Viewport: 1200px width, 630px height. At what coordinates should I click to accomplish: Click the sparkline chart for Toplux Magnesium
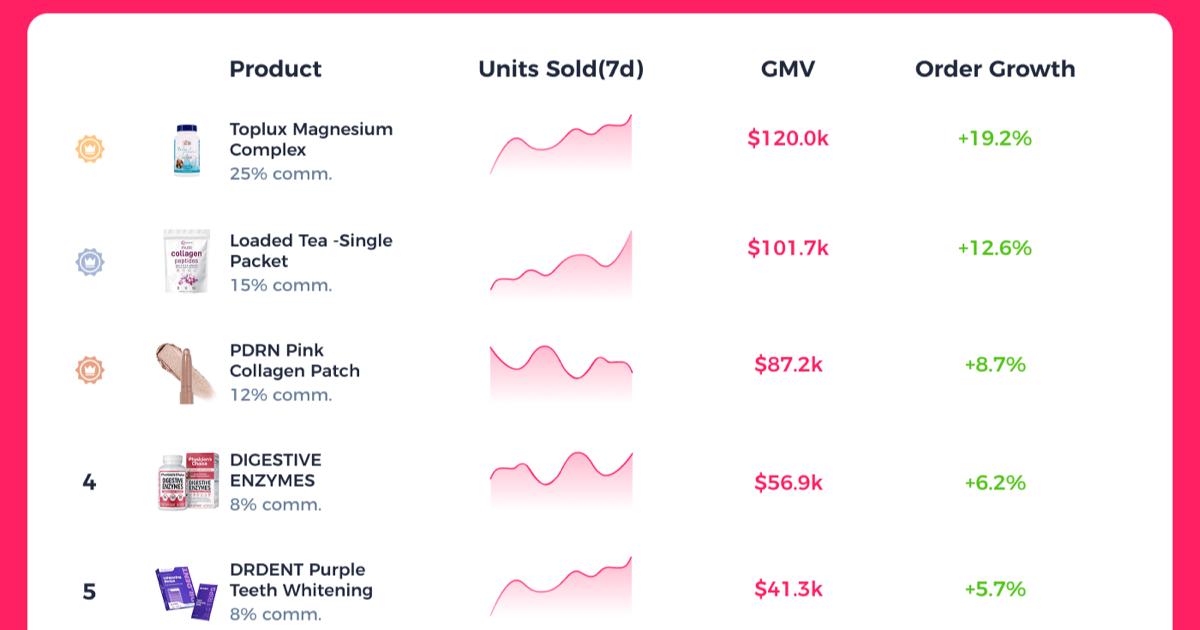pos(561,146)
